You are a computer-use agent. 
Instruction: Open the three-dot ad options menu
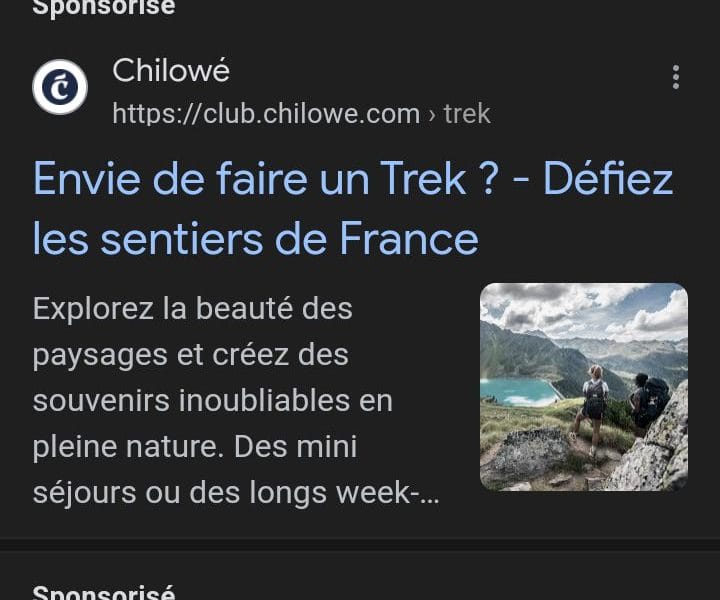point(675,77)
